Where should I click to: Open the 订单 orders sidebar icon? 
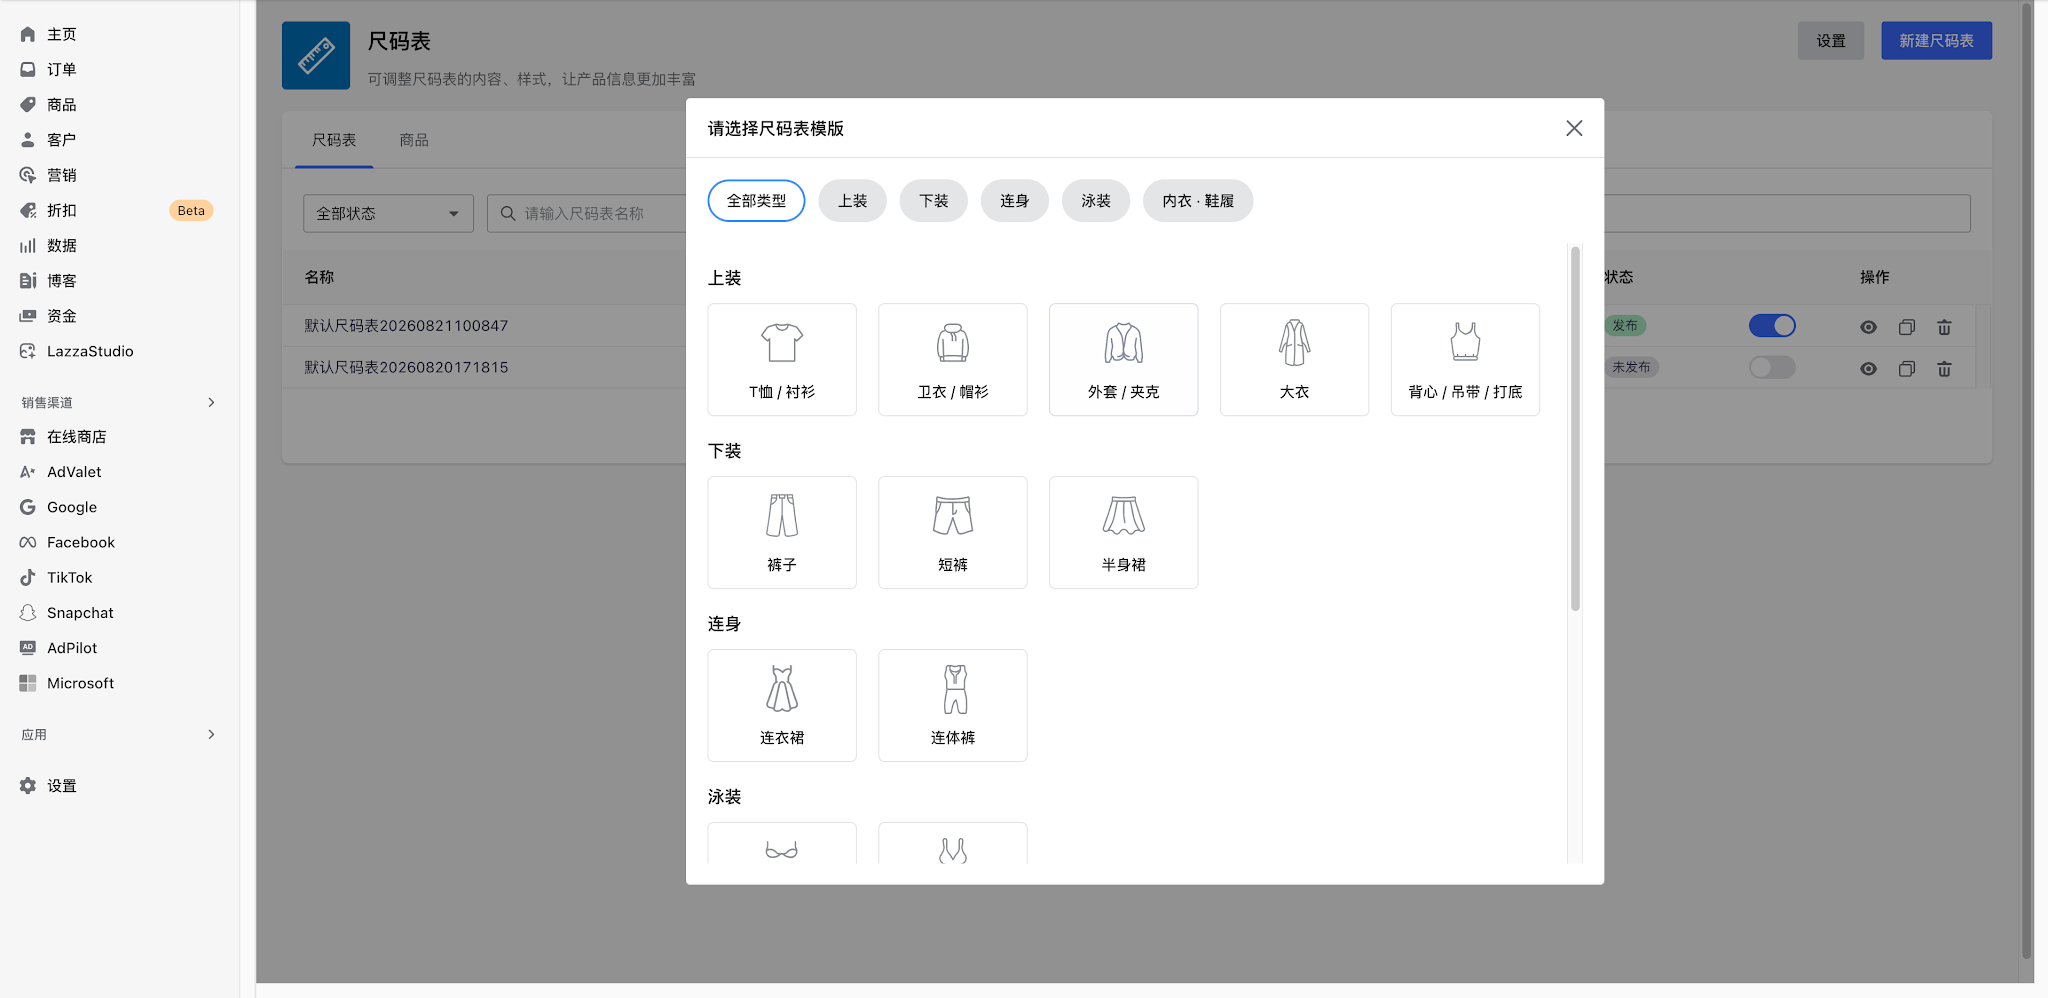point(28,69)
